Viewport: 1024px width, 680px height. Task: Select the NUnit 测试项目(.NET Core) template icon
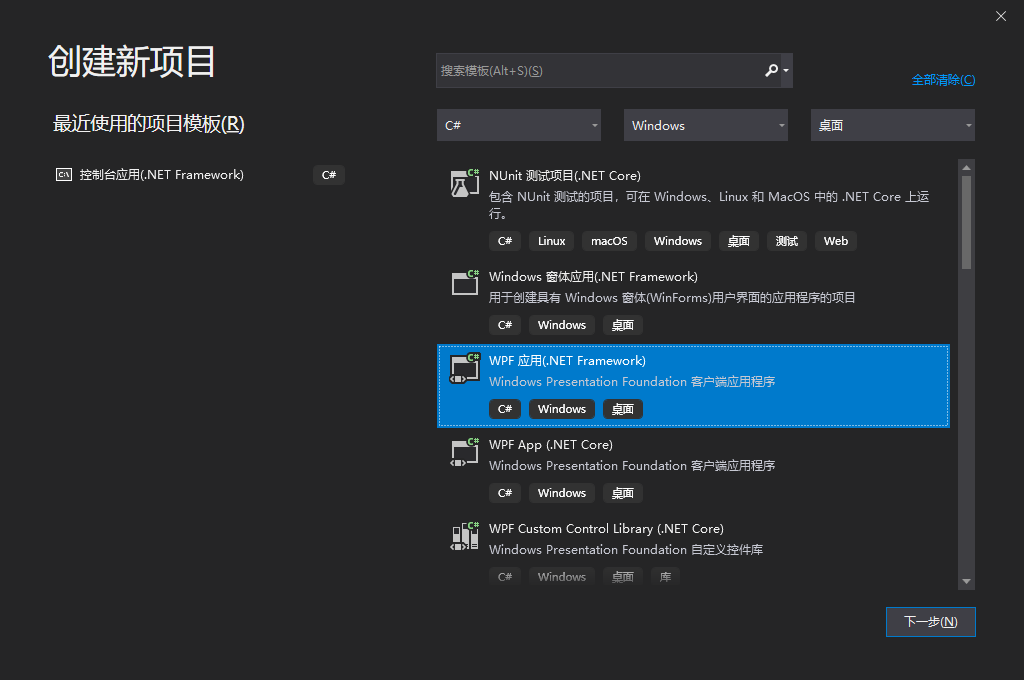coord(464,184)
